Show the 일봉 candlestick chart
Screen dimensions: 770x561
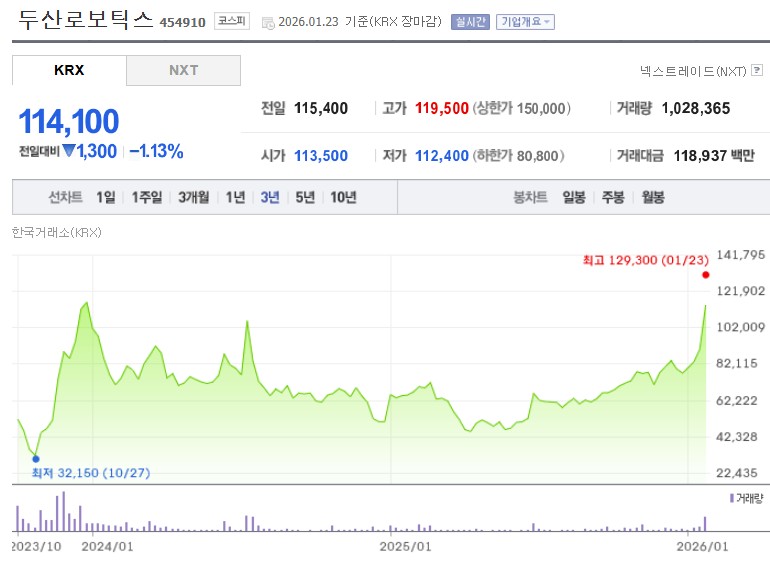(574, 197)
